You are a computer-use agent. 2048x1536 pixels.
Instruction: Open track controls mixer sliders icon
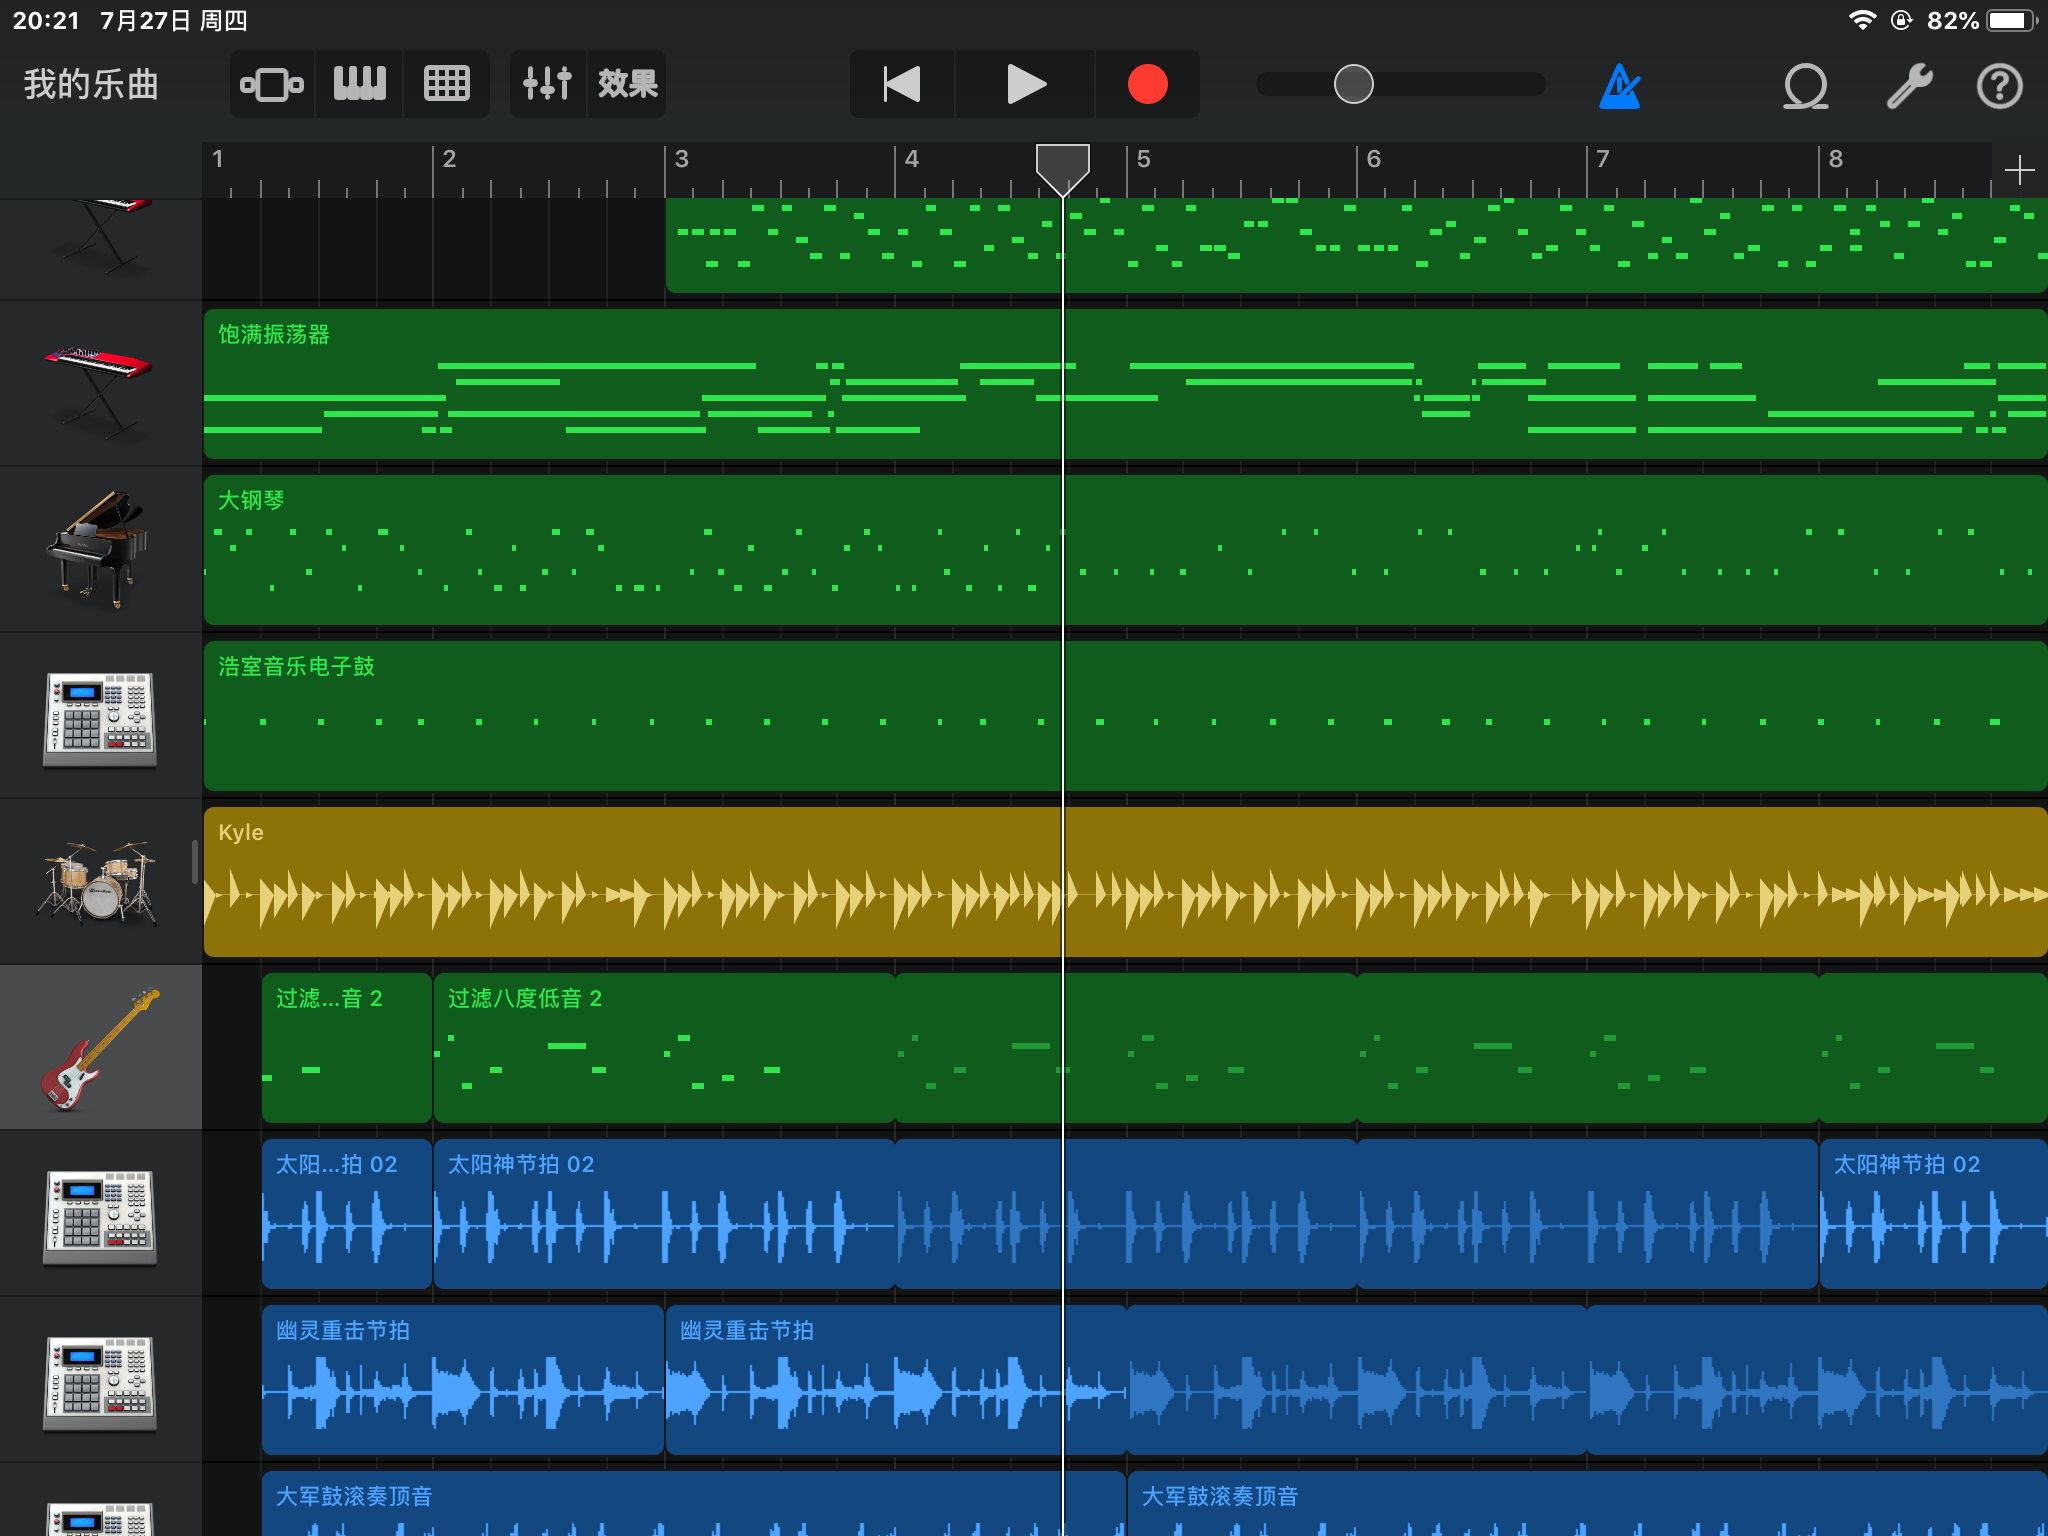click(x=547, y=84)
